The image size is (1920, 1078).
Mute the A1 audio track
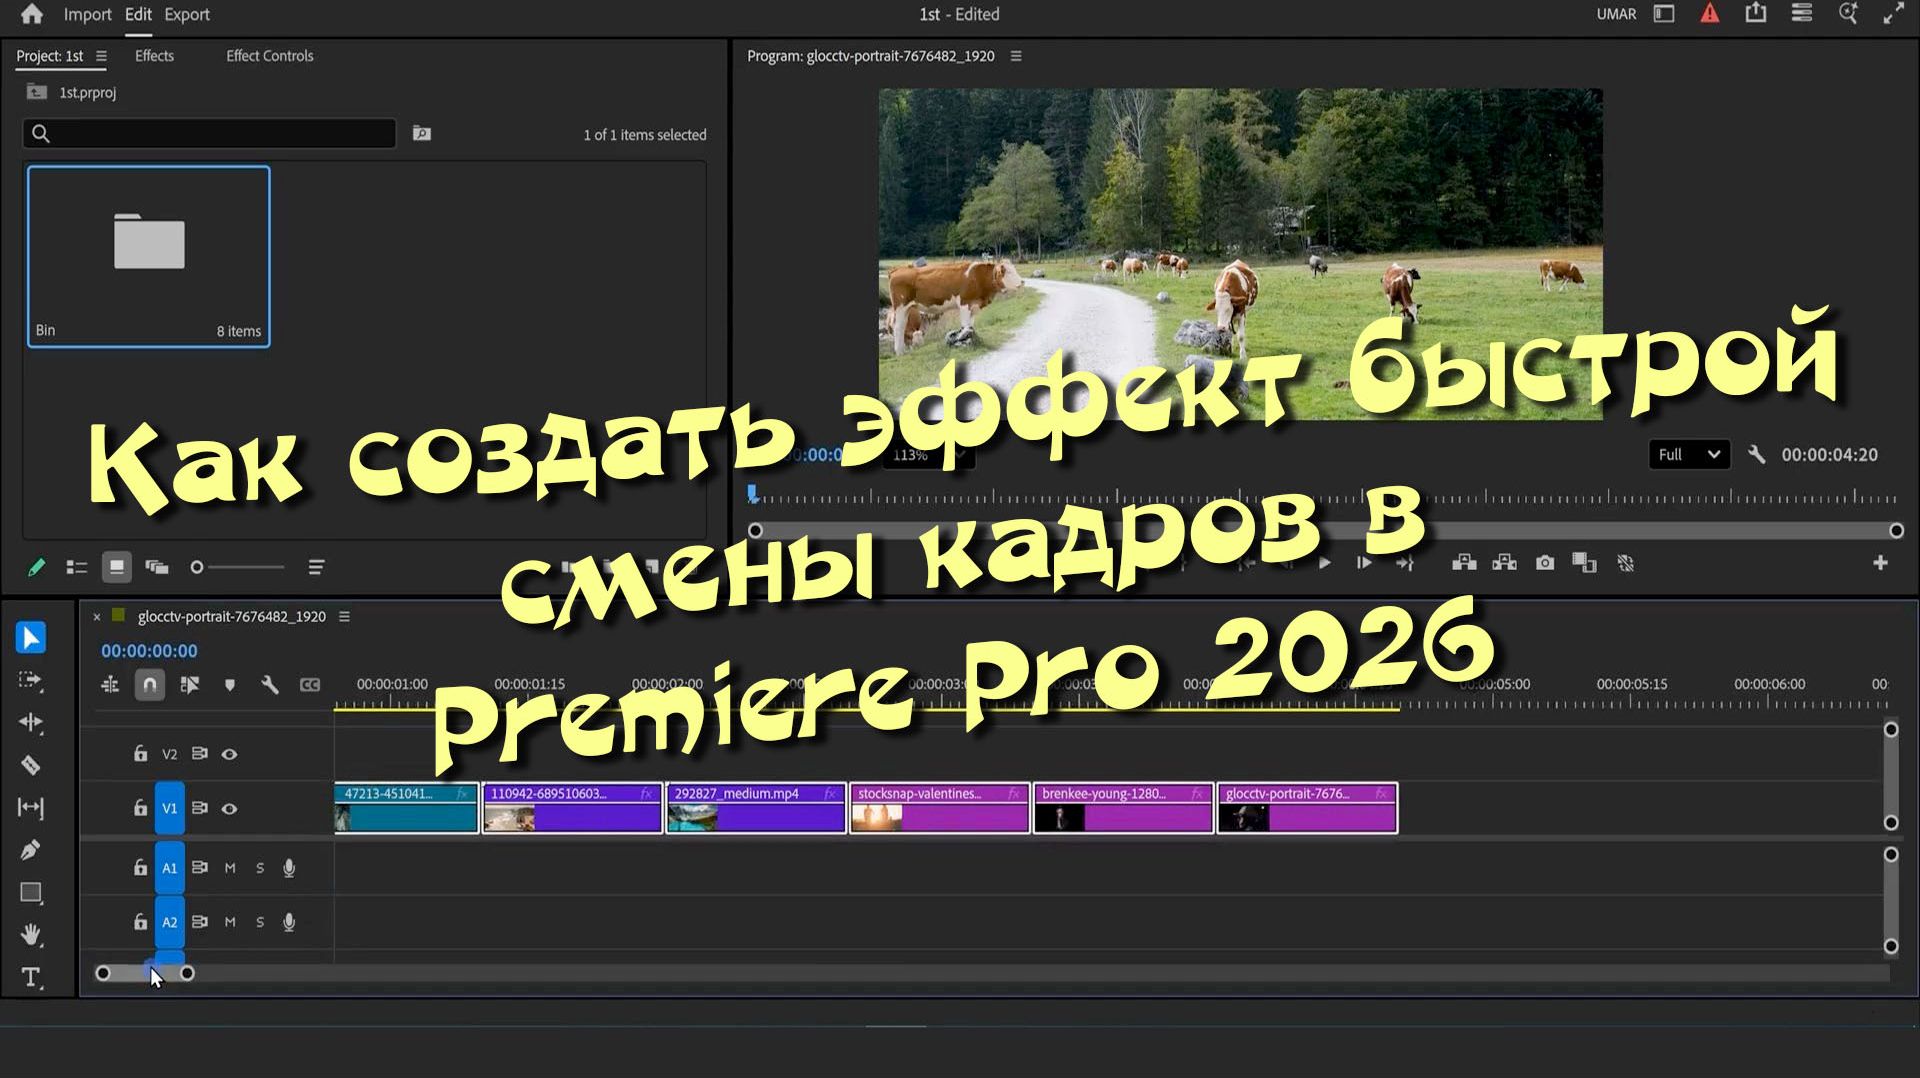click(230, 868)
